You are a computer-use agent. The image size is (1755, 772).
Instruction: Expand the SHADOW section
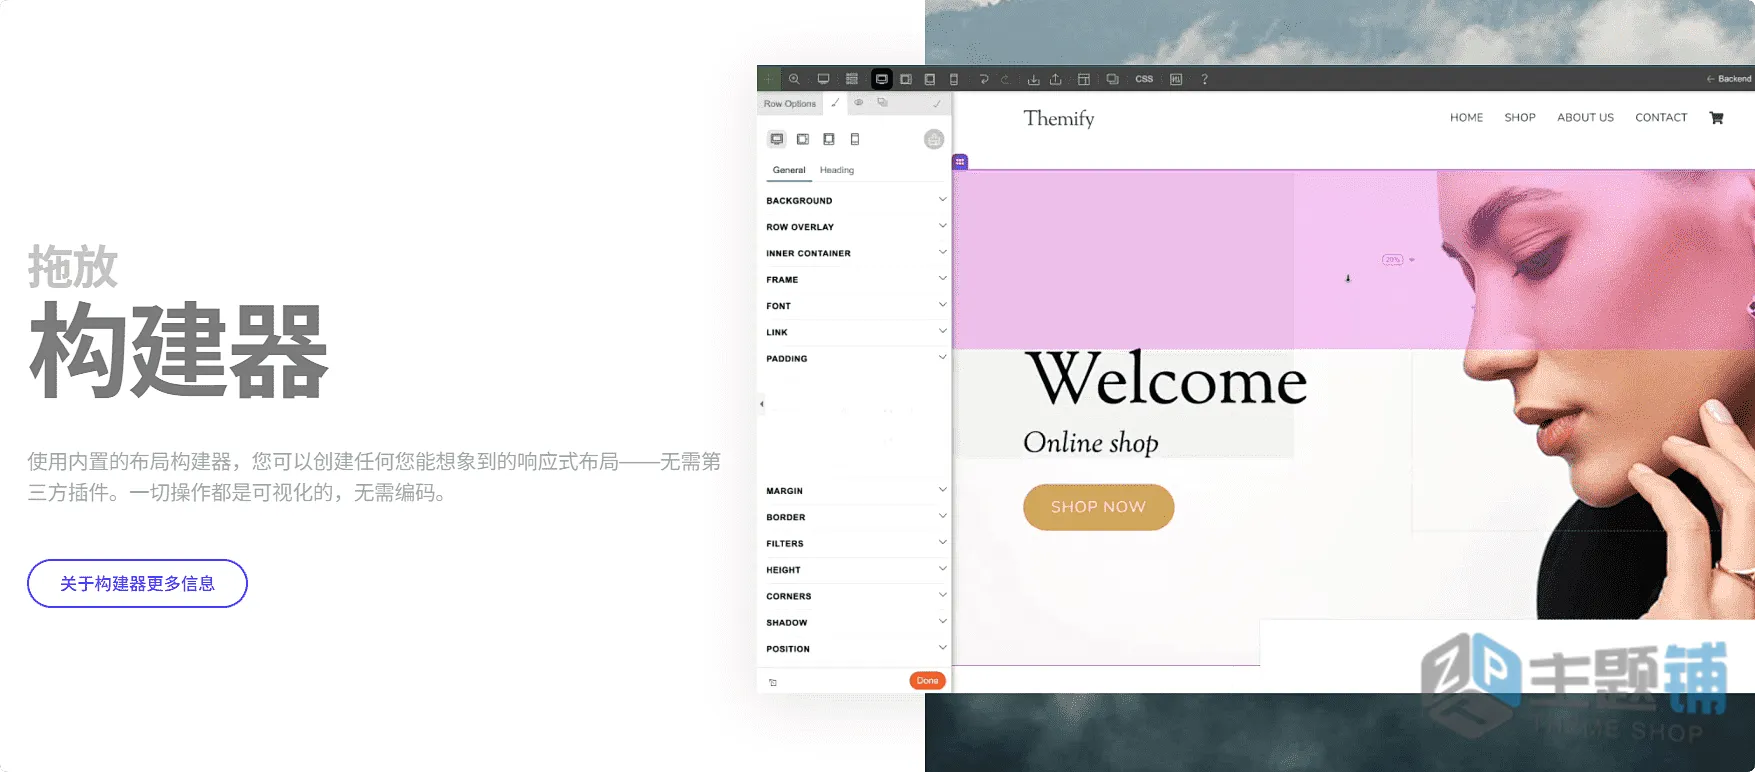tap(855, 622)
